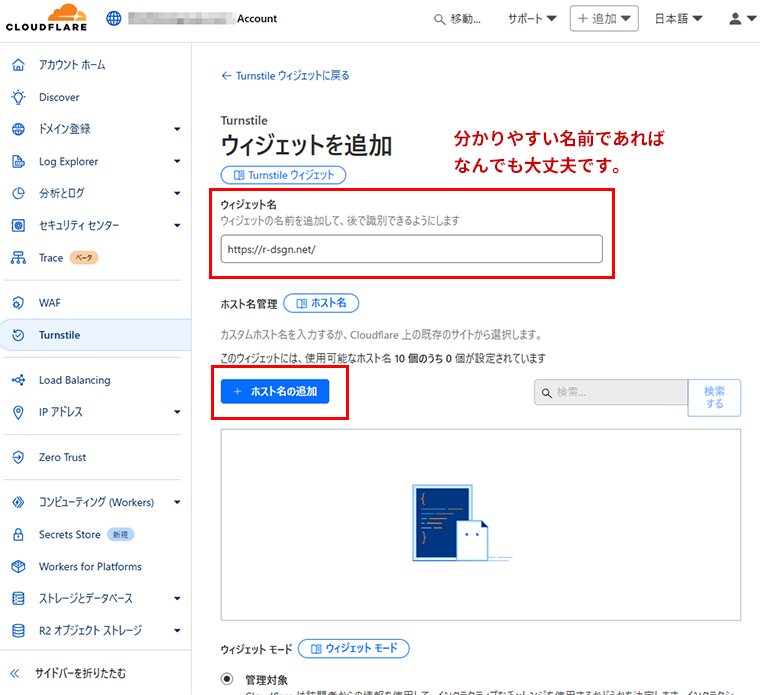Open the user profile icon menu
The width and height of the screenshot is (760, 695).
(x=742, y=19)
